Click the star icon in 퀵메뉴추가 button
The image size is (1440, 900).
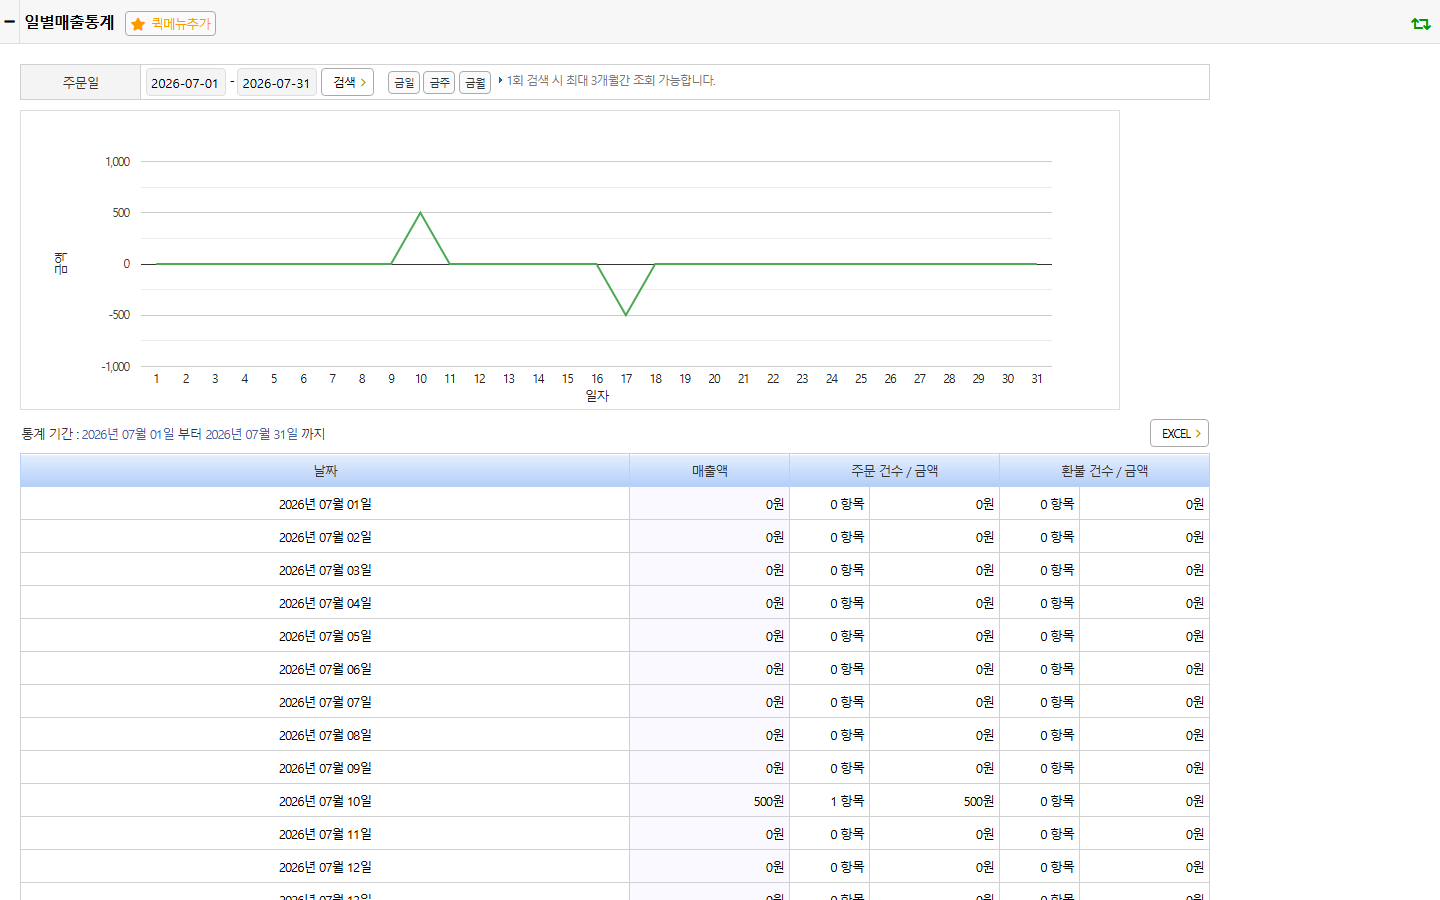tap(138, 24)
